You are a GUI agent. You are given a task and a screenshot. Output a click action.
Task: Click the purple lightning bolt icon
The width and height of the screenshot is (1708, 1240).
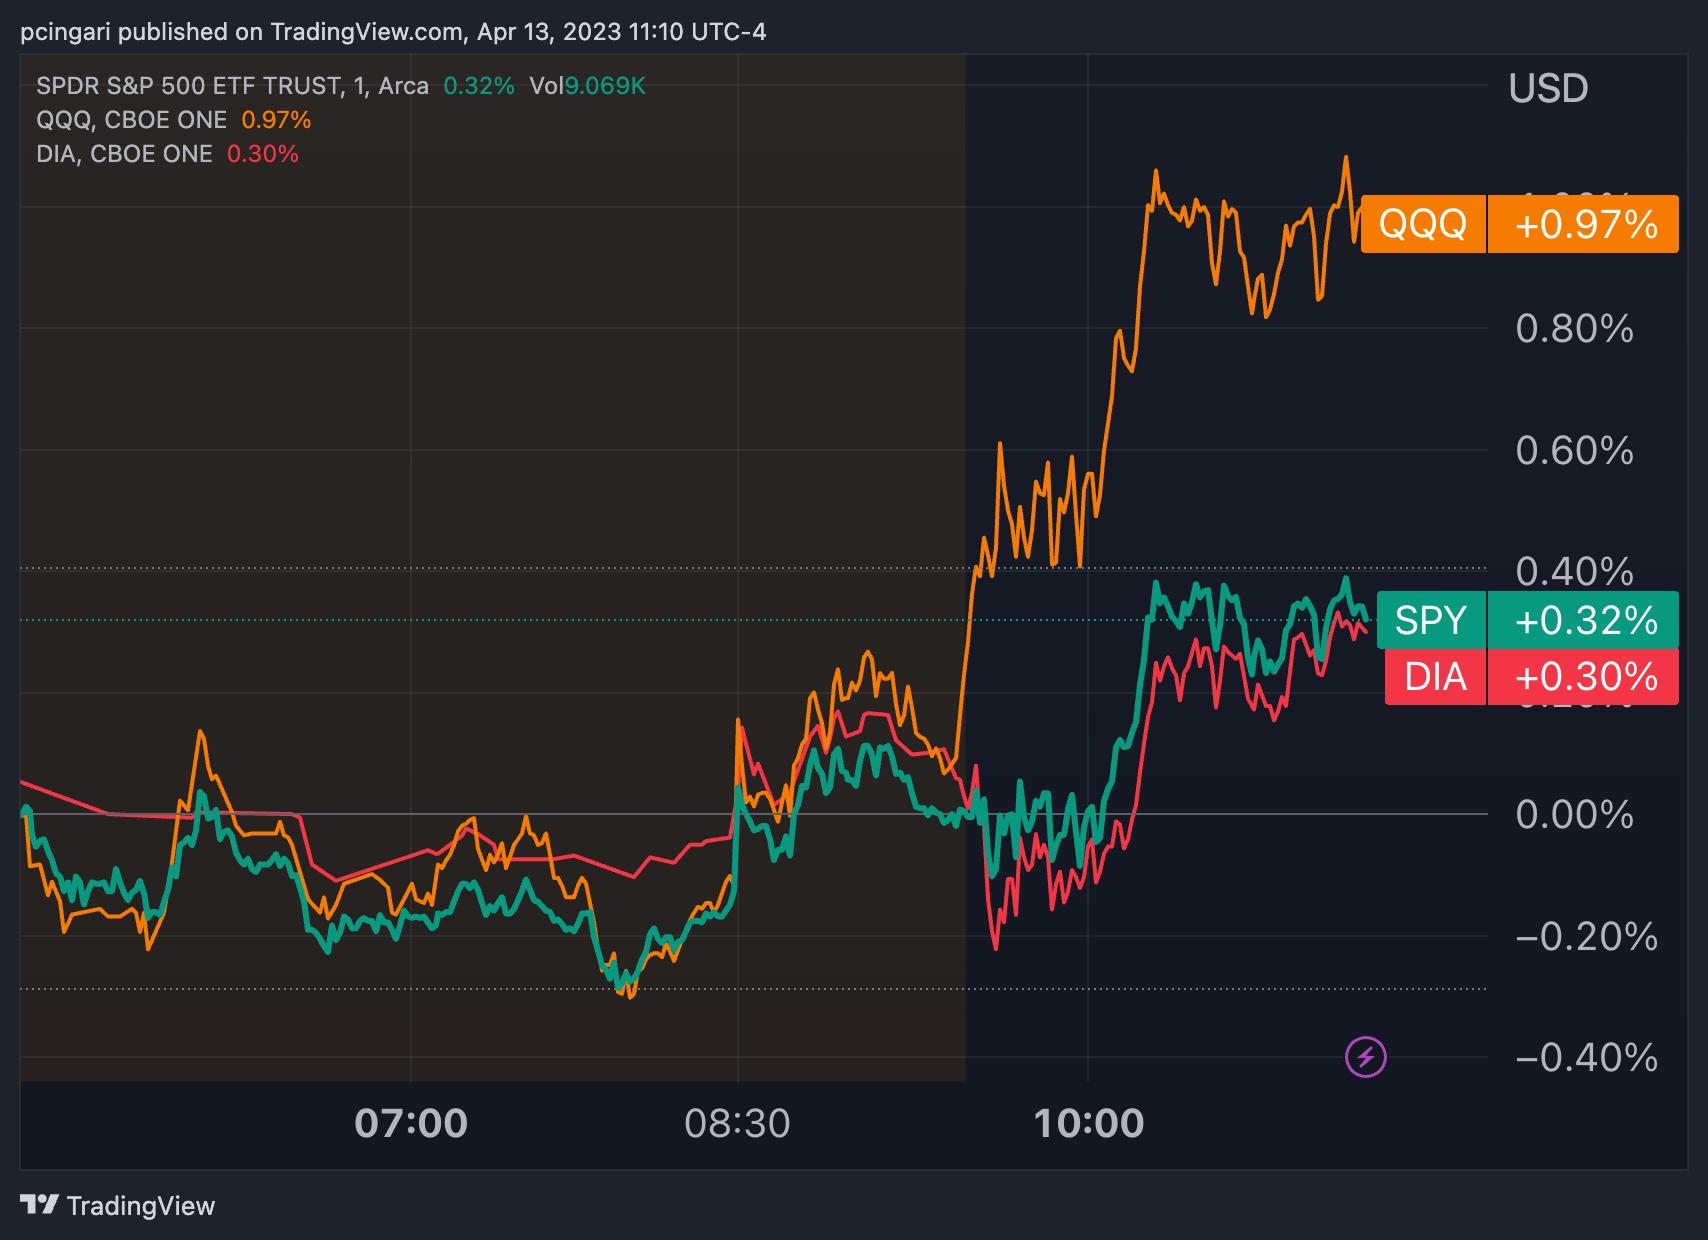[1365, 1057]
